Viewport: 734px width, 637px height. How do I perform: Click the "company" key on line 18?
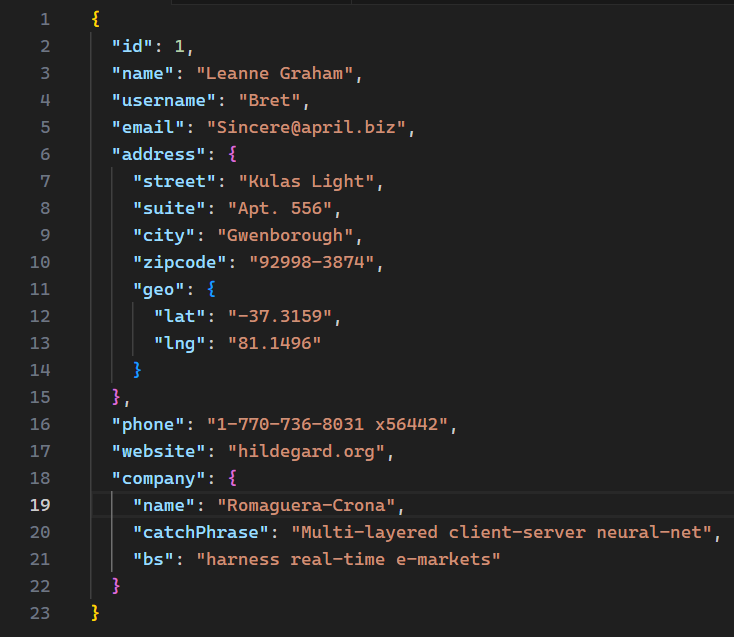tap(159, 478)
